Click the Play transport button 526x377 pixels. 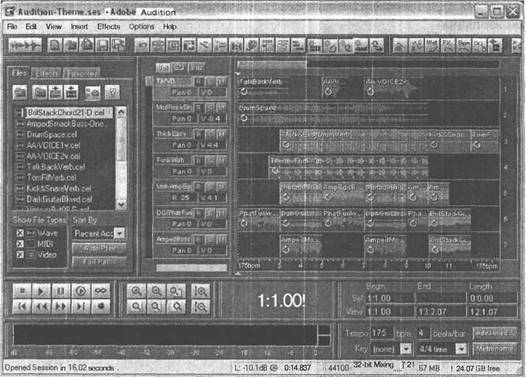coord(41,291)
